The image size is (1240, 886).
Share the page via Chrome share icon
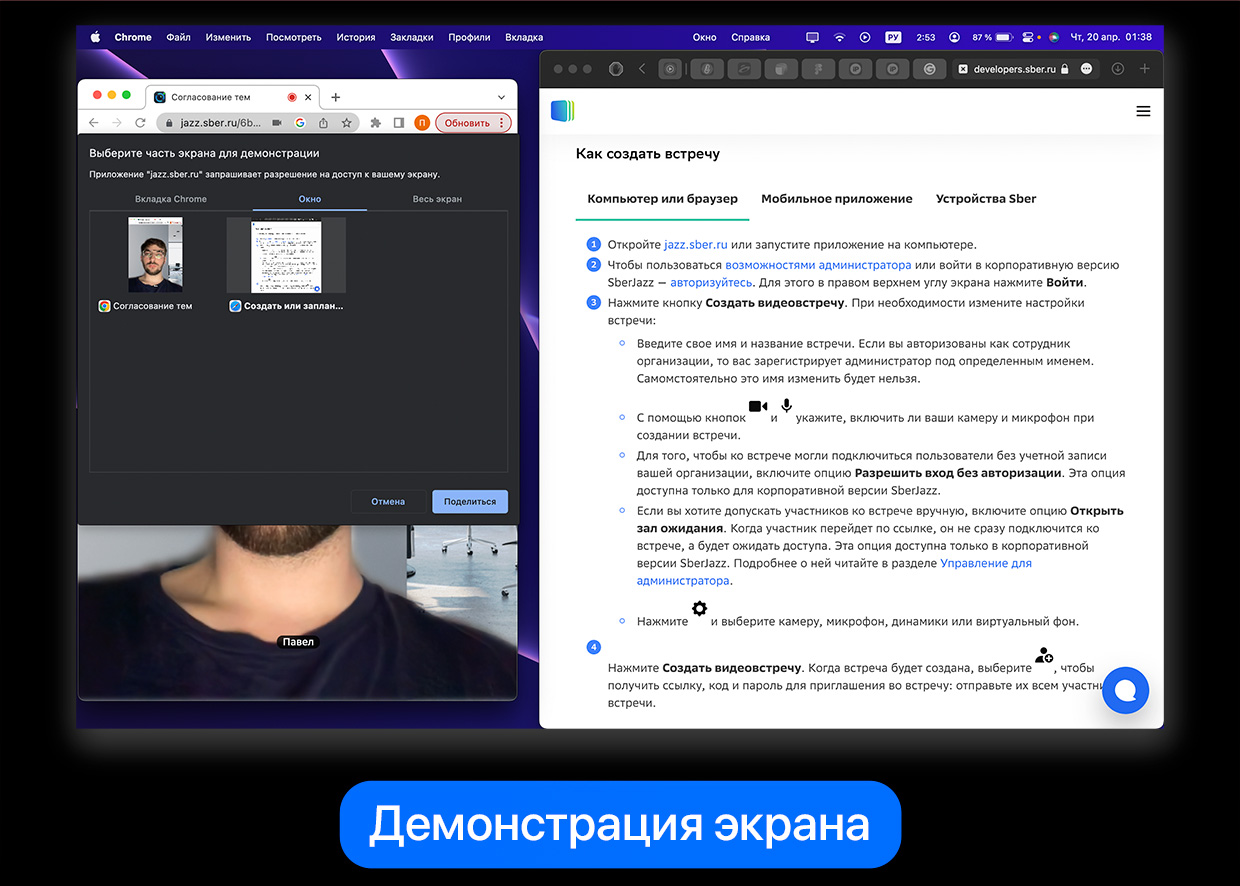323,123
